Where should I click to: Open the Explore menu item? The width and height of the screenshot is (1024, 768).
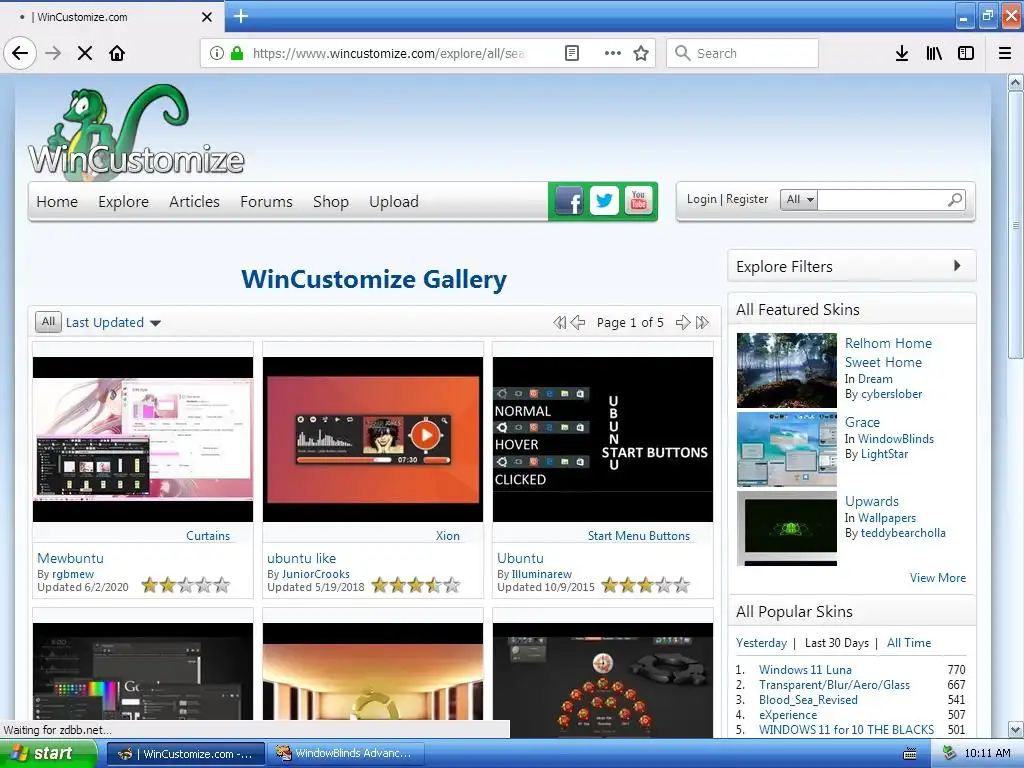[123, 202]
